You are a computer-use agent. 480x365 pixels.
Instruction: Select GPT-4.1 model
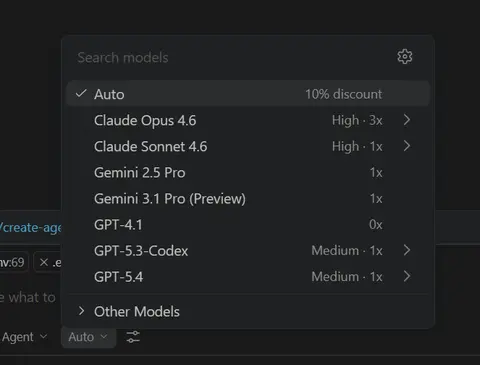248,224
